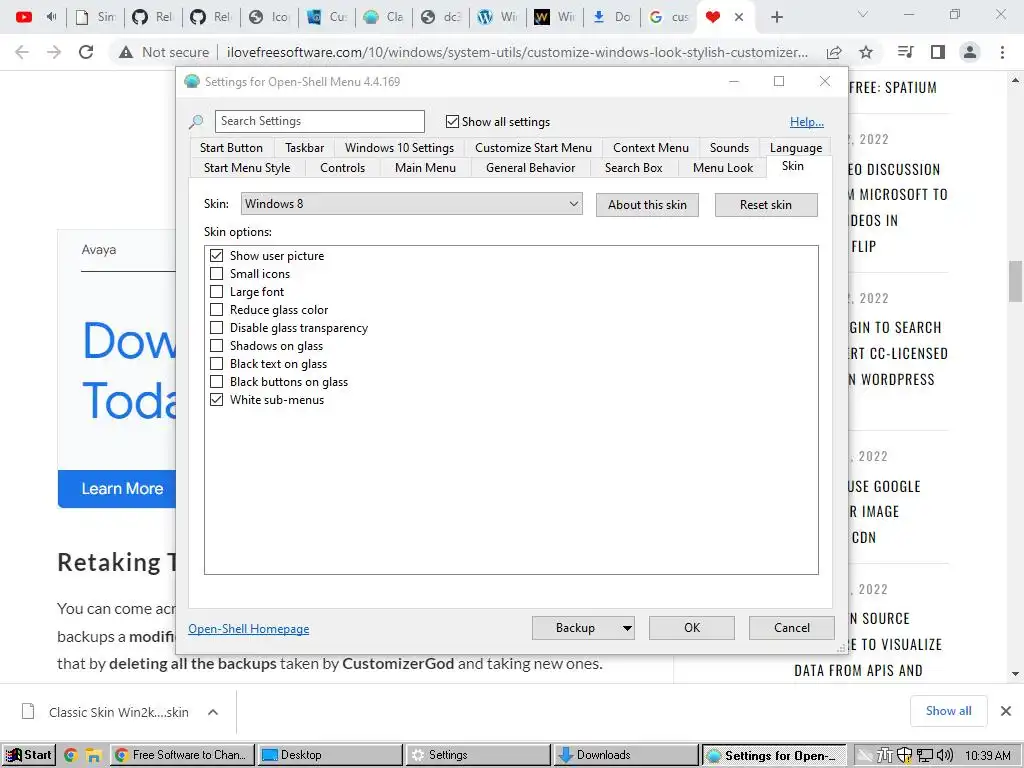Screen dimensions: 1024x768
Task: Expand the Classic Skin download item chevron
Action: click(213, 712)
